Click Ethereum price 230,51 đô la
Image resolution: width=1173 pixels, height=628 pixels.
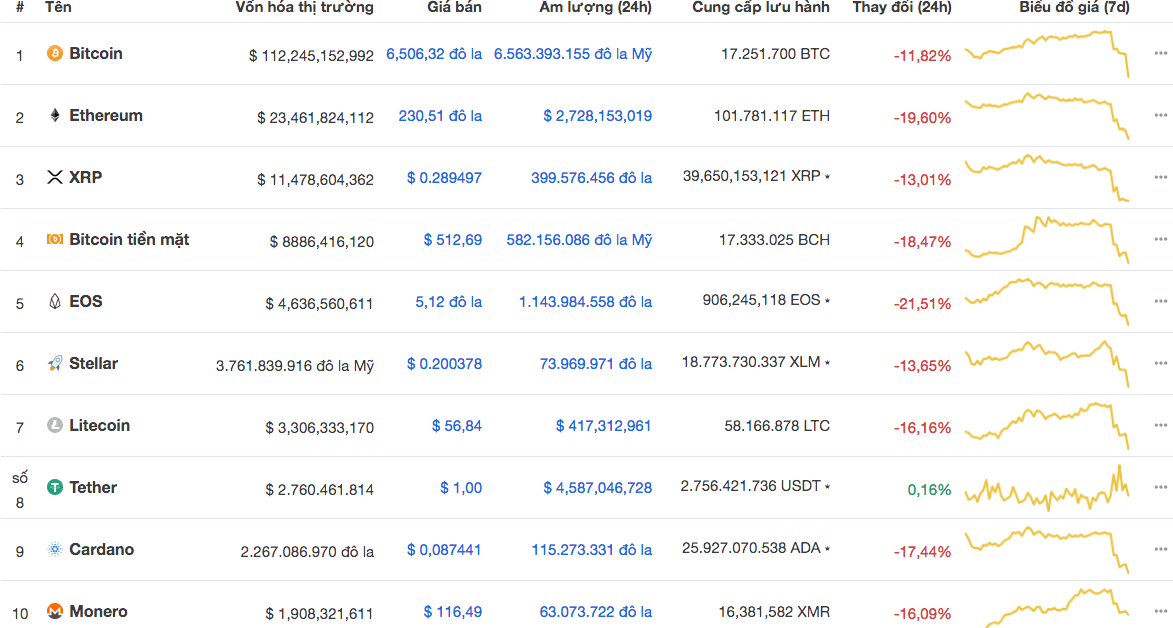click(440, 116)
